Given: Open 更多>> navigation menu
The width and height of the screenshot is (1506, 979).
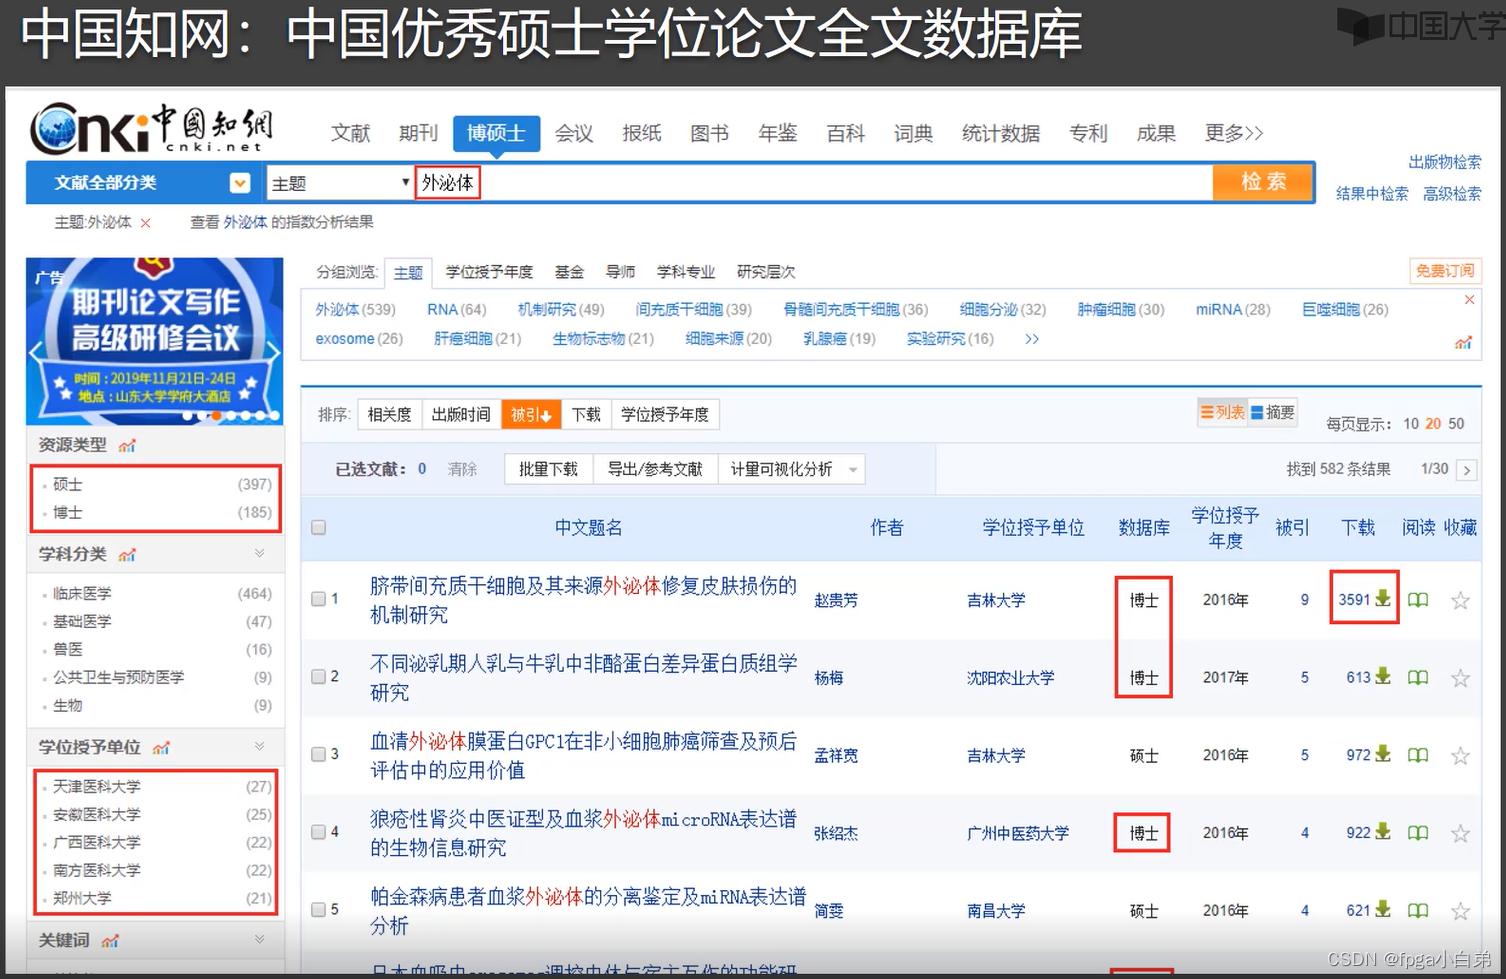Looking at the screenshot, I should (x=1233, y=133).
